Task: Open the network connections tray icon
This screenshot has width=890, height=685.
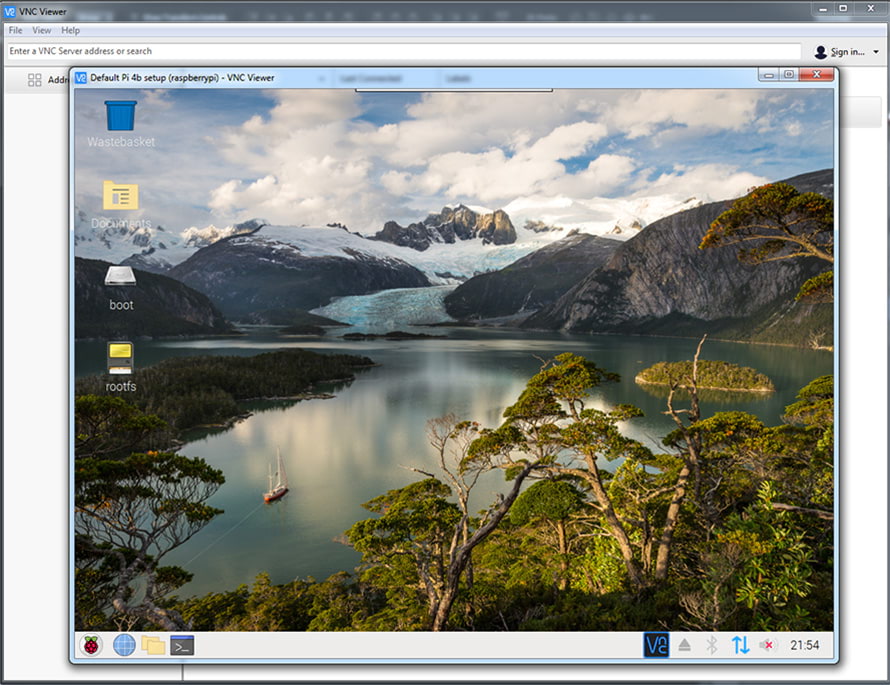Action: [740, 645]
